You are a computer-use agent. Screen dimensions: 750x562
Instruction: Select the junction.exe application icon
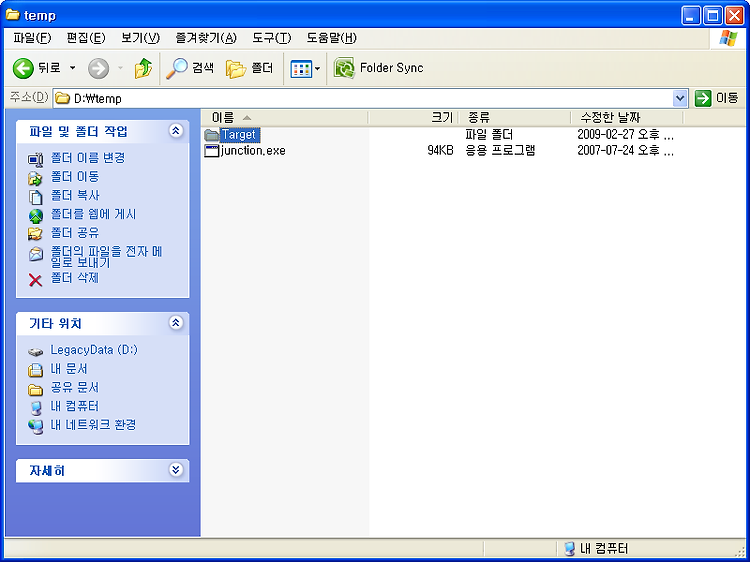[x=211, y=151]
